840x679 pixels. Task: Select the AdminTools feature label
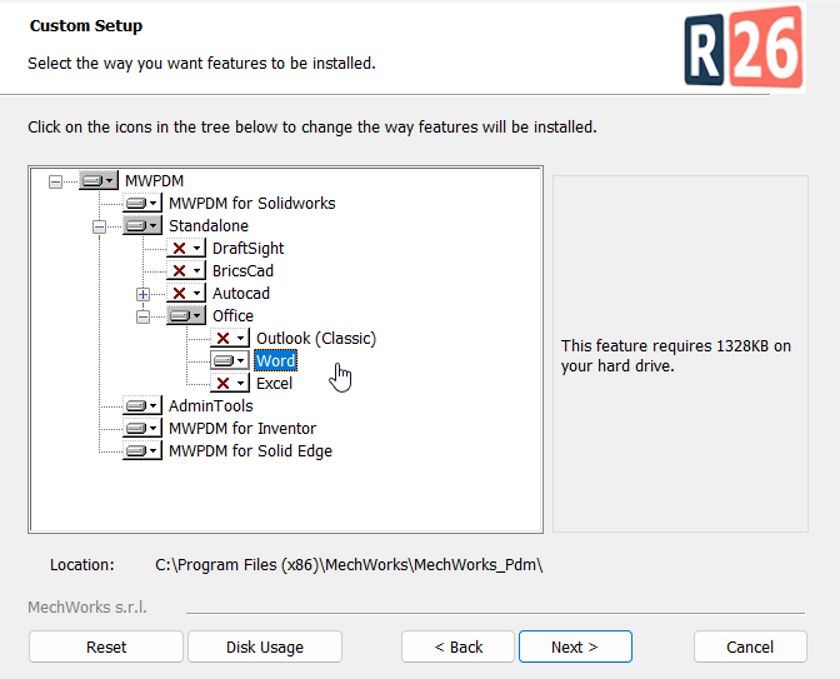[x=211, y=406]
